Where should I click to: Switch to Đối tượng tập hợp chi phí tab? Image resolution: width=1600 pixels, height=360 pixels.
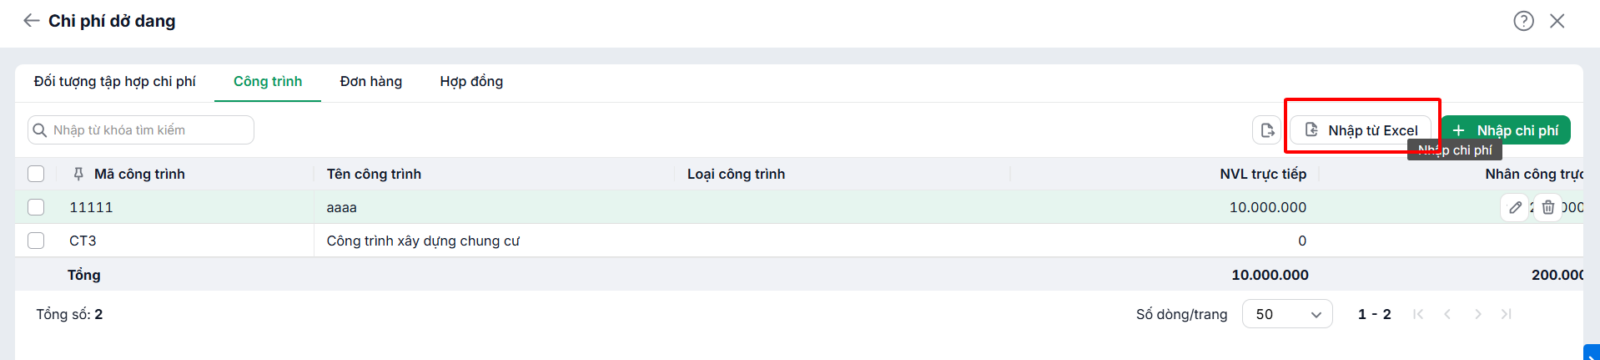tap(115, 81)
